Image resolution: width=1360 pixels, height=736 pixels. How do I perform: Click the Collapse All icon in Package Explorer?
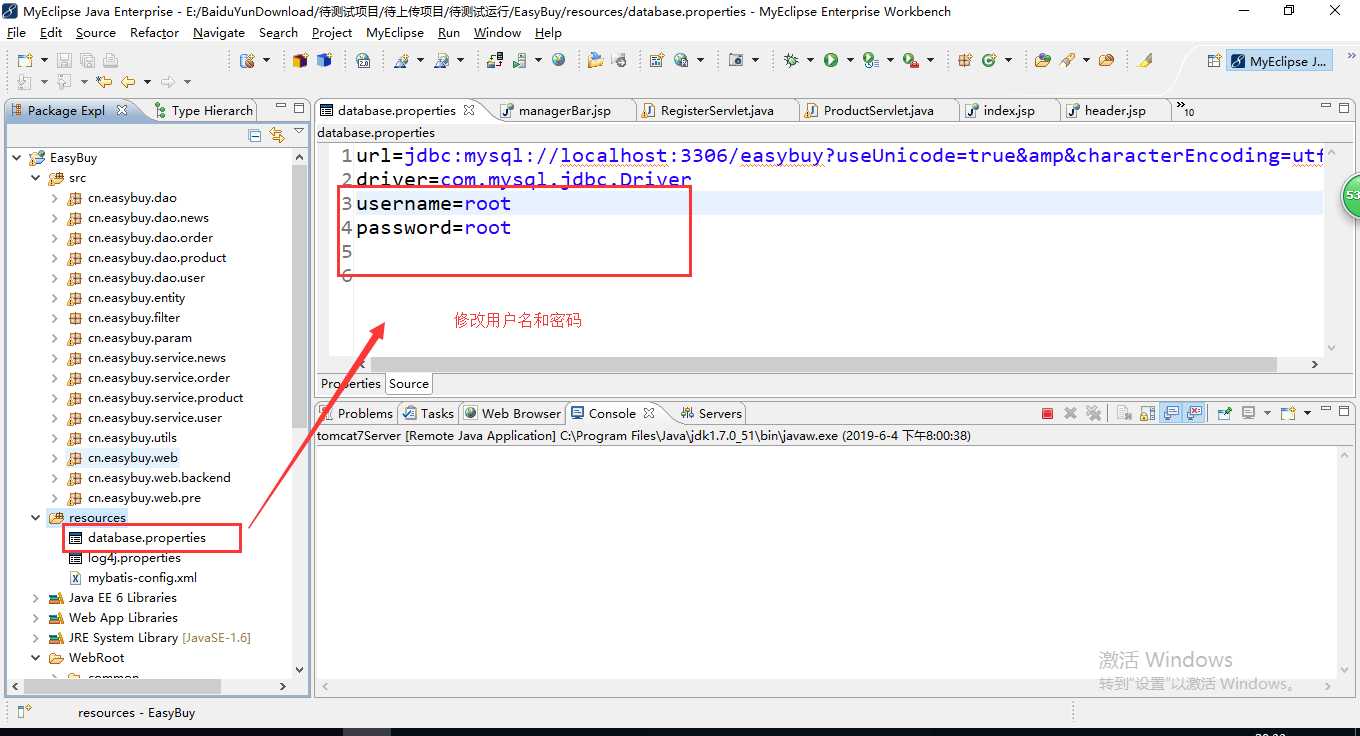pyautogui.click(x=254, y=135)
